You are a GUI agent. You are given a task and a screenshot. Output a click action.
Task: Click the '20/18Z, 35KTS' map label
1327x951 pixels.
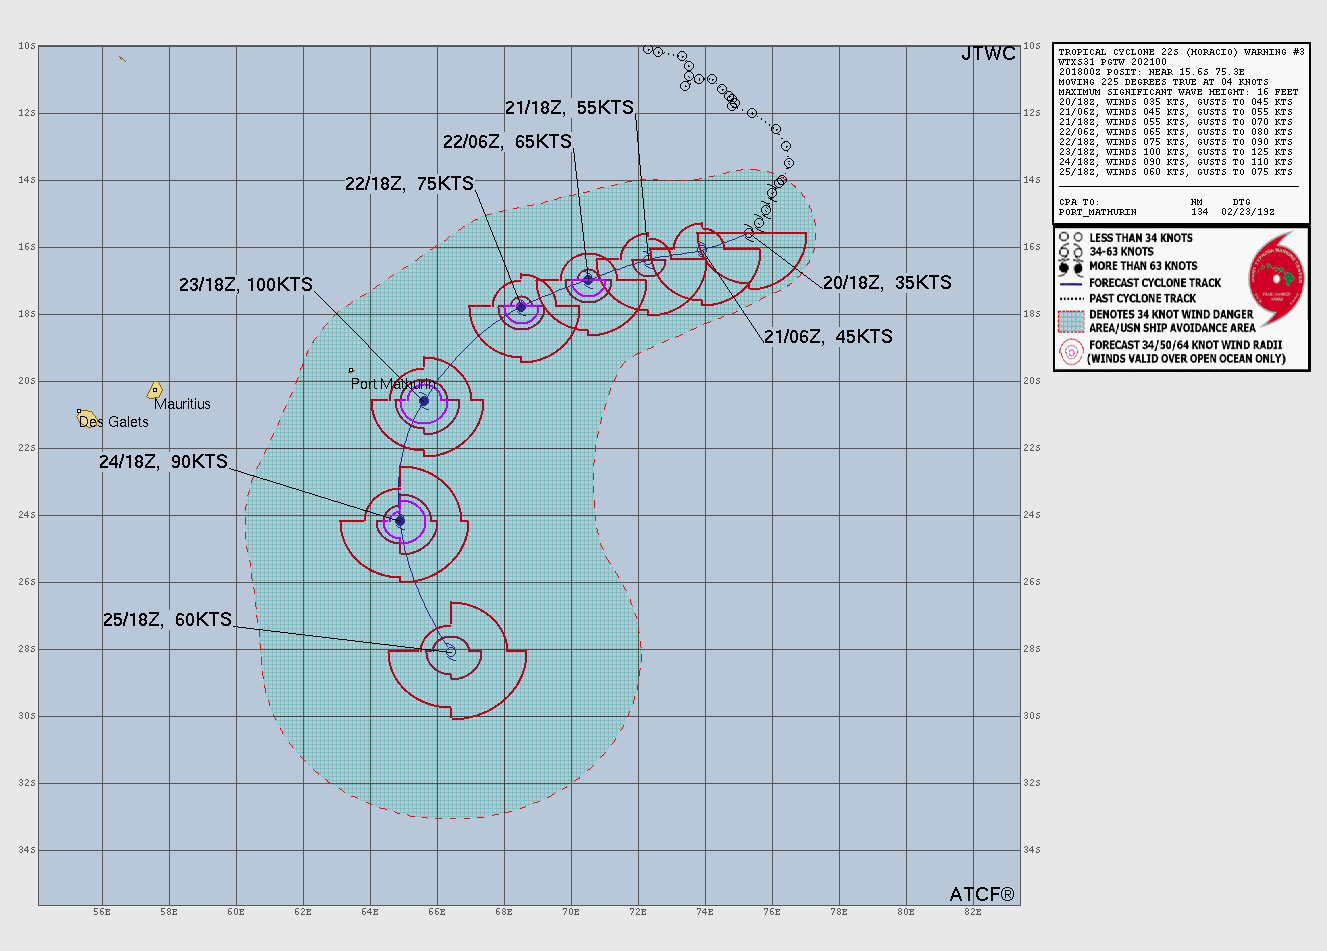pos(887,283)
